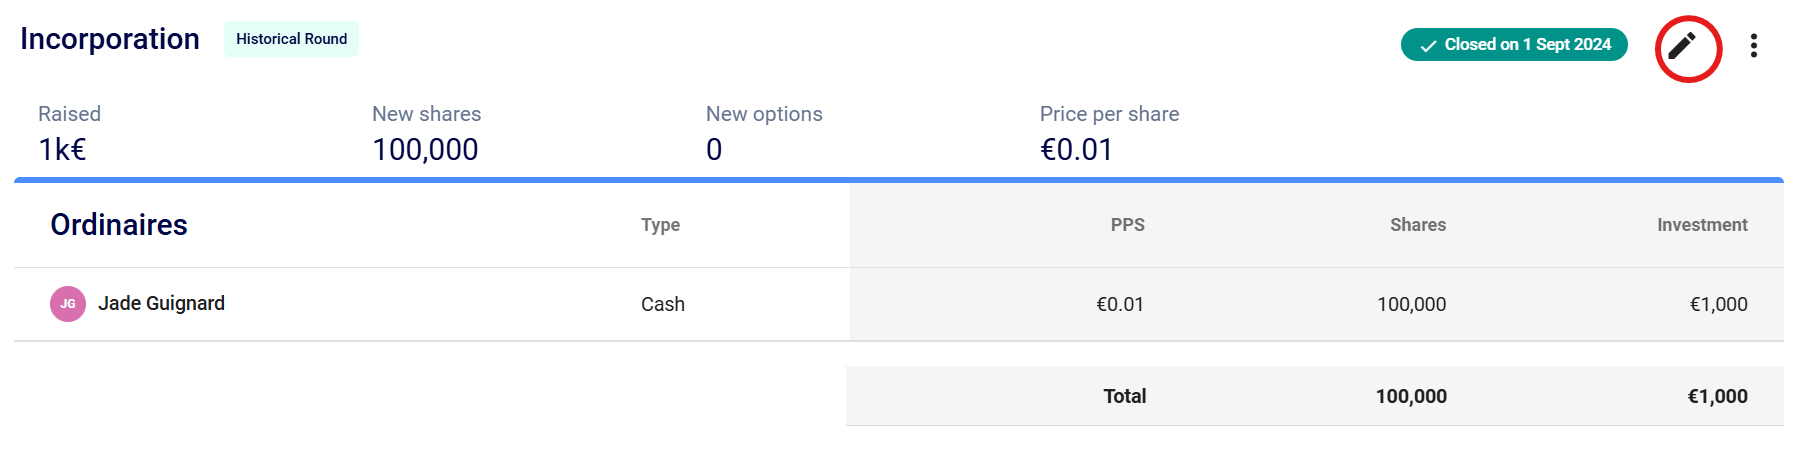Click the PPS column header
The height and width of the screenshot is (469, 1803).
click(1127, 225)
